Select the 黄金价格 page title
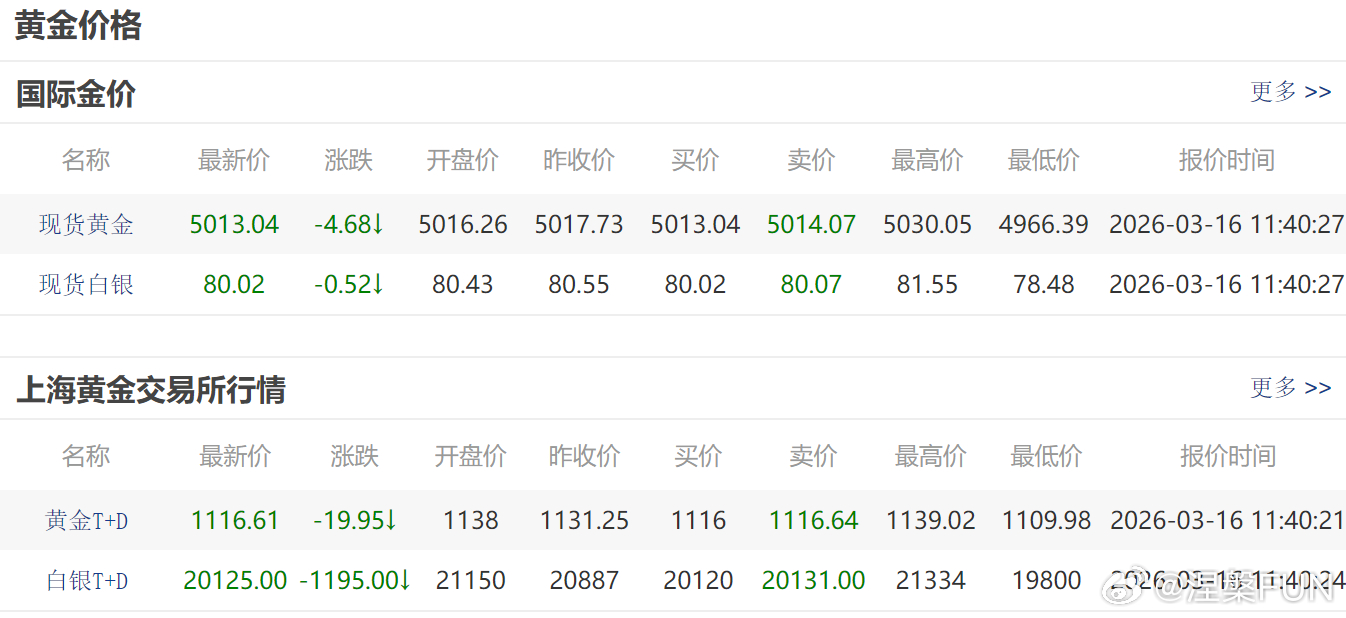The width and height of the screenshot is (1346, 618). point(77,27)
